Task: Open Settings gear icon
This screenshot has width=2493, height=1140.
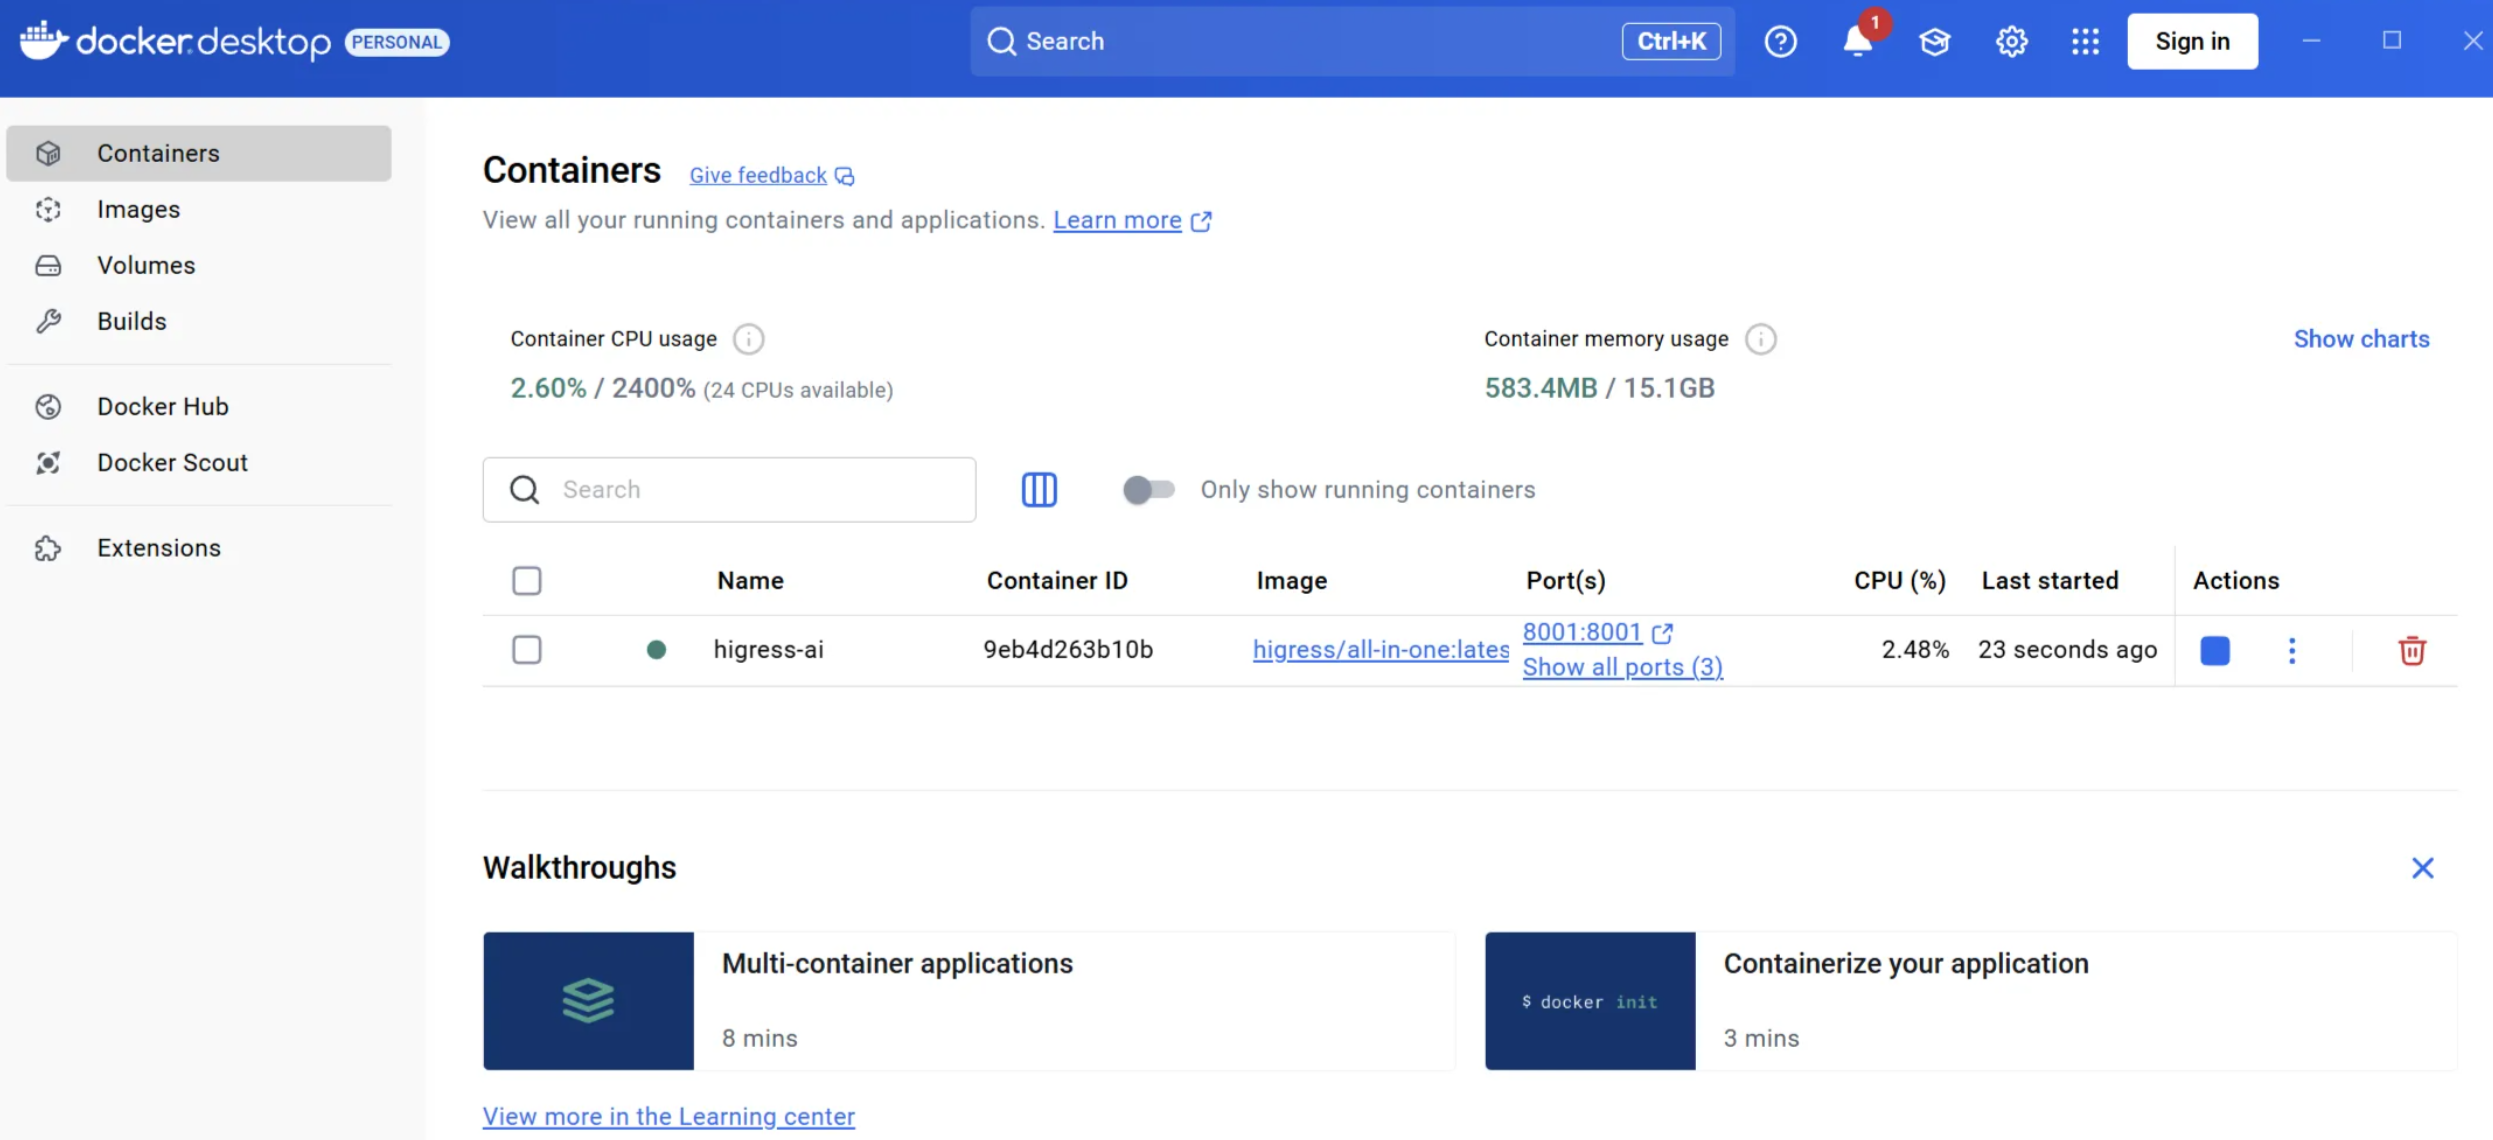Action: click(2011, 41)
